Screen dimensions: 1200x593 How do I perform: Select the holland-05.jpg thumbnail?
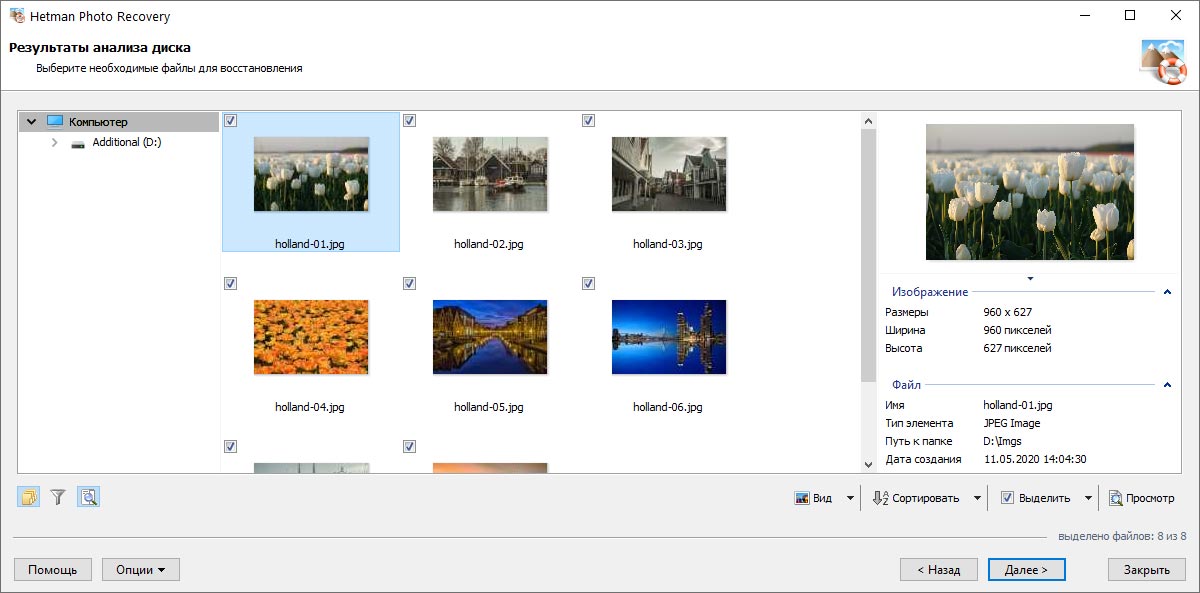[490, 337]
